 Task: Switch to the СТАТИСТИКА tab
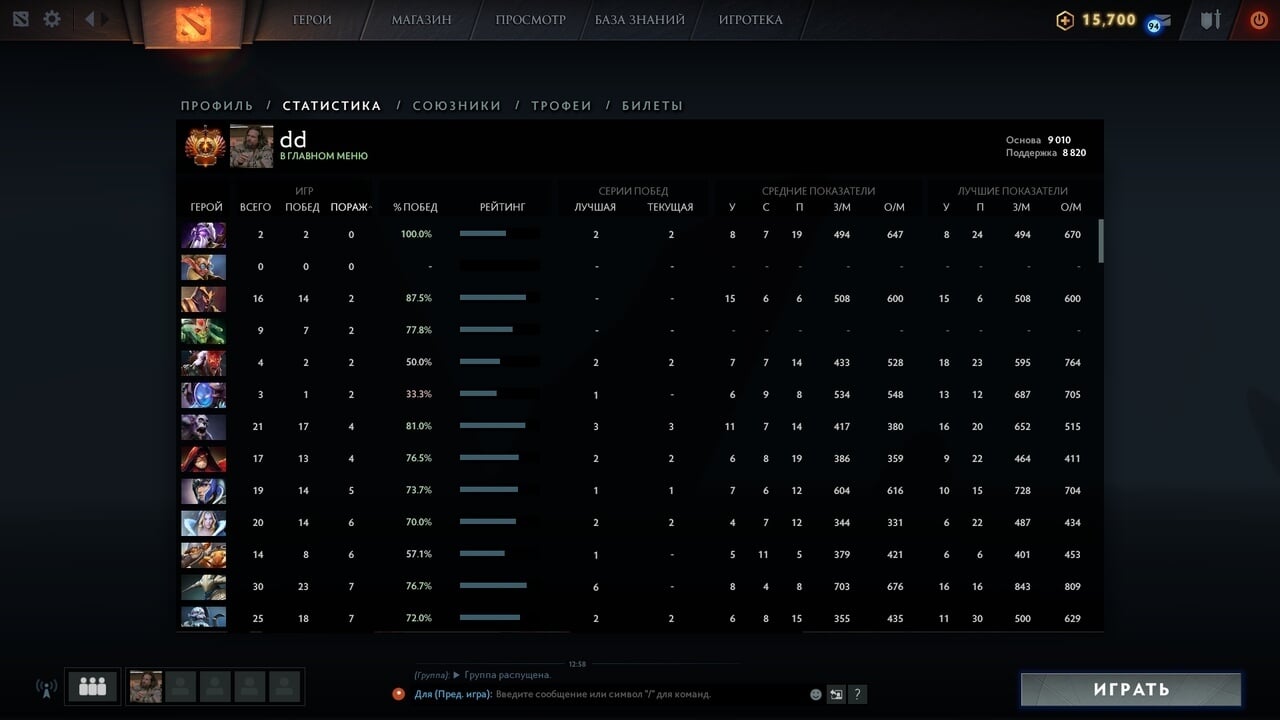332,106
